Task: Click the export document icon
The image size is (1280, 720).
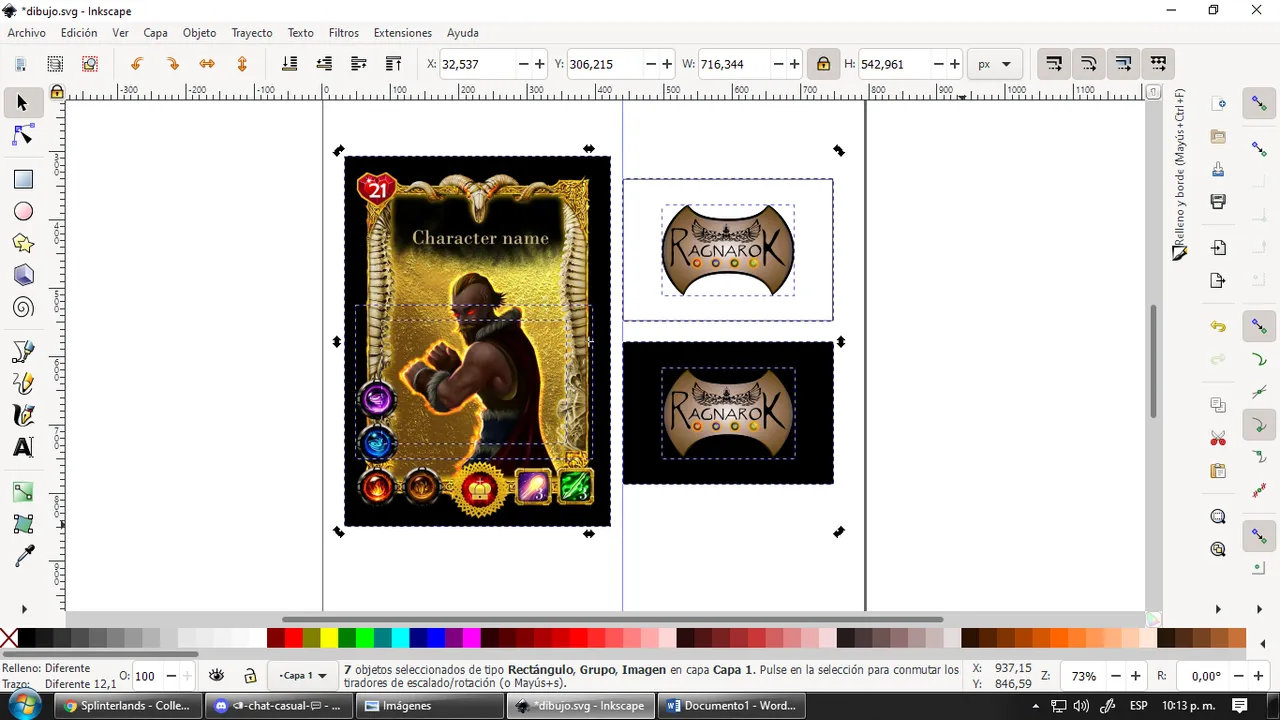Action: [1218, 280]
